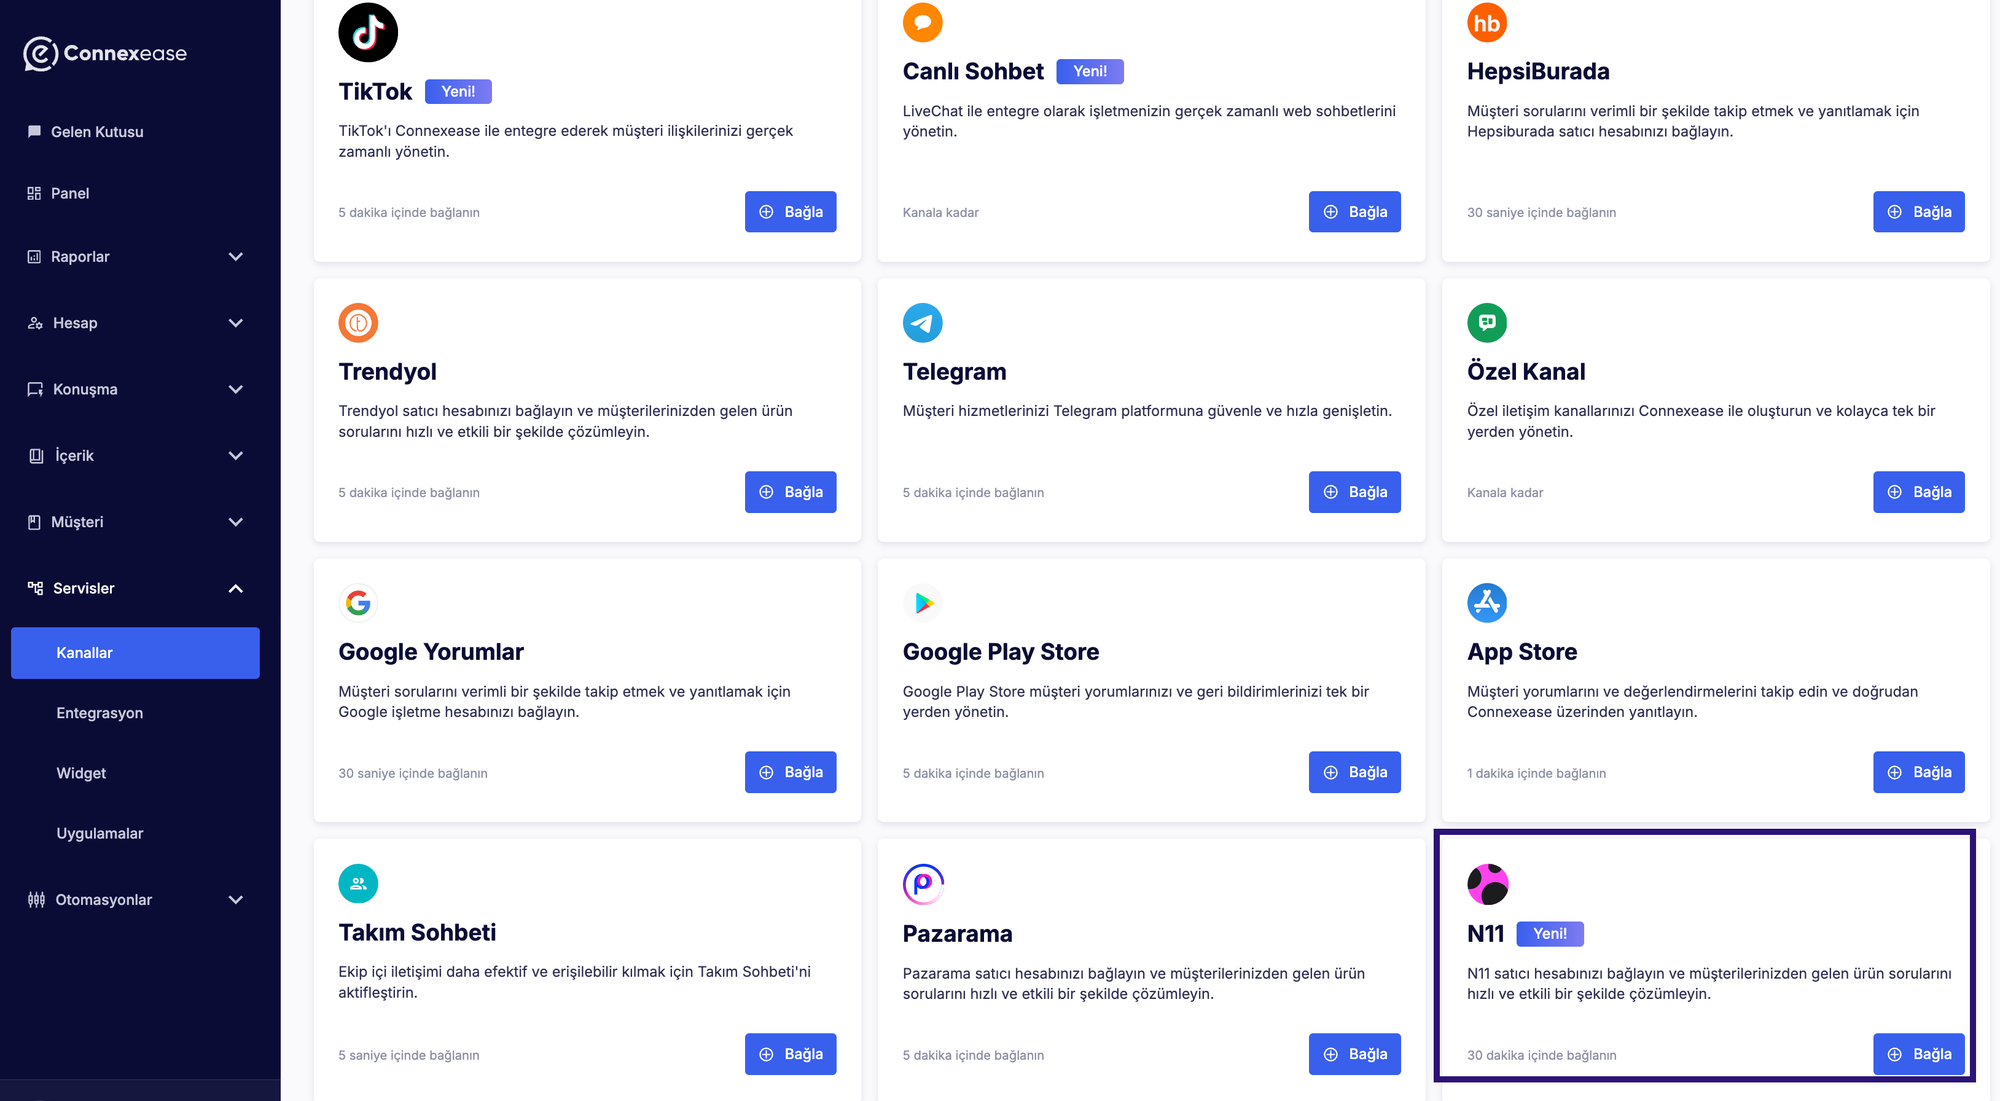This screenshot has width=2000, height=1101.
Task: Click the N11 pink logo icon
Action: (1487, 884)
